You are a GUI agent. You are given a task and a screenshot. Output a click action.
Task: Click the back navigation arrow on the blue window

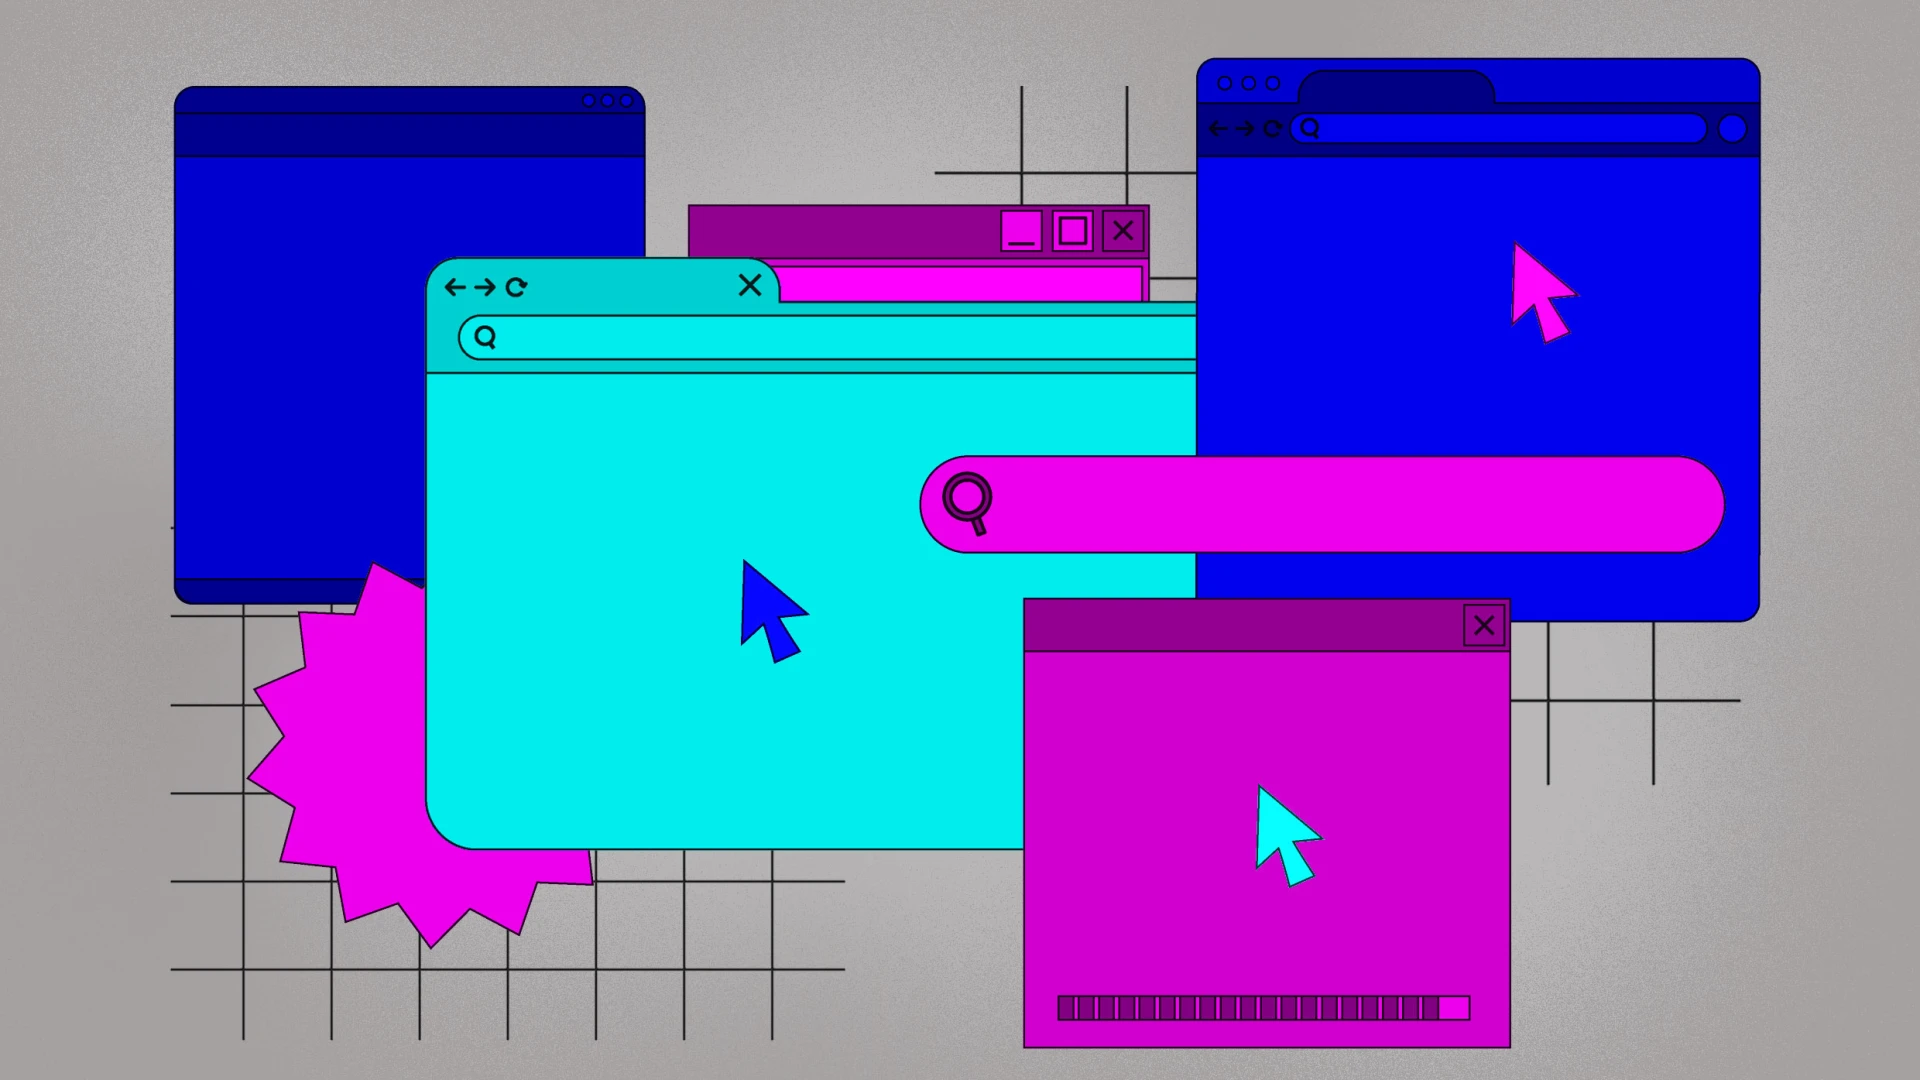[1218, 128]
